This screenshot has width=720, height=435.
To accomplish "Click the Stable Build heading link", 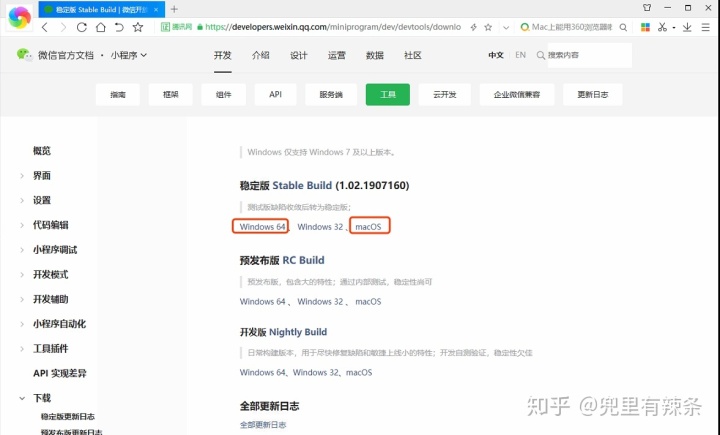I will click(302, 185).
